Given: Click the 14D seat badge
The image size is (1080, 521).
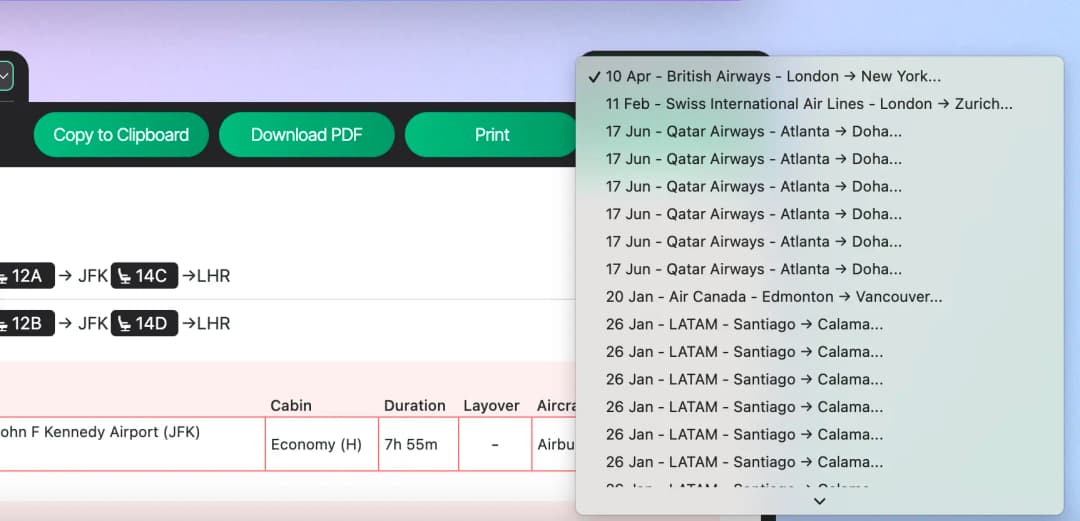Looking at the screenshot, I should [x=144, y=324].
